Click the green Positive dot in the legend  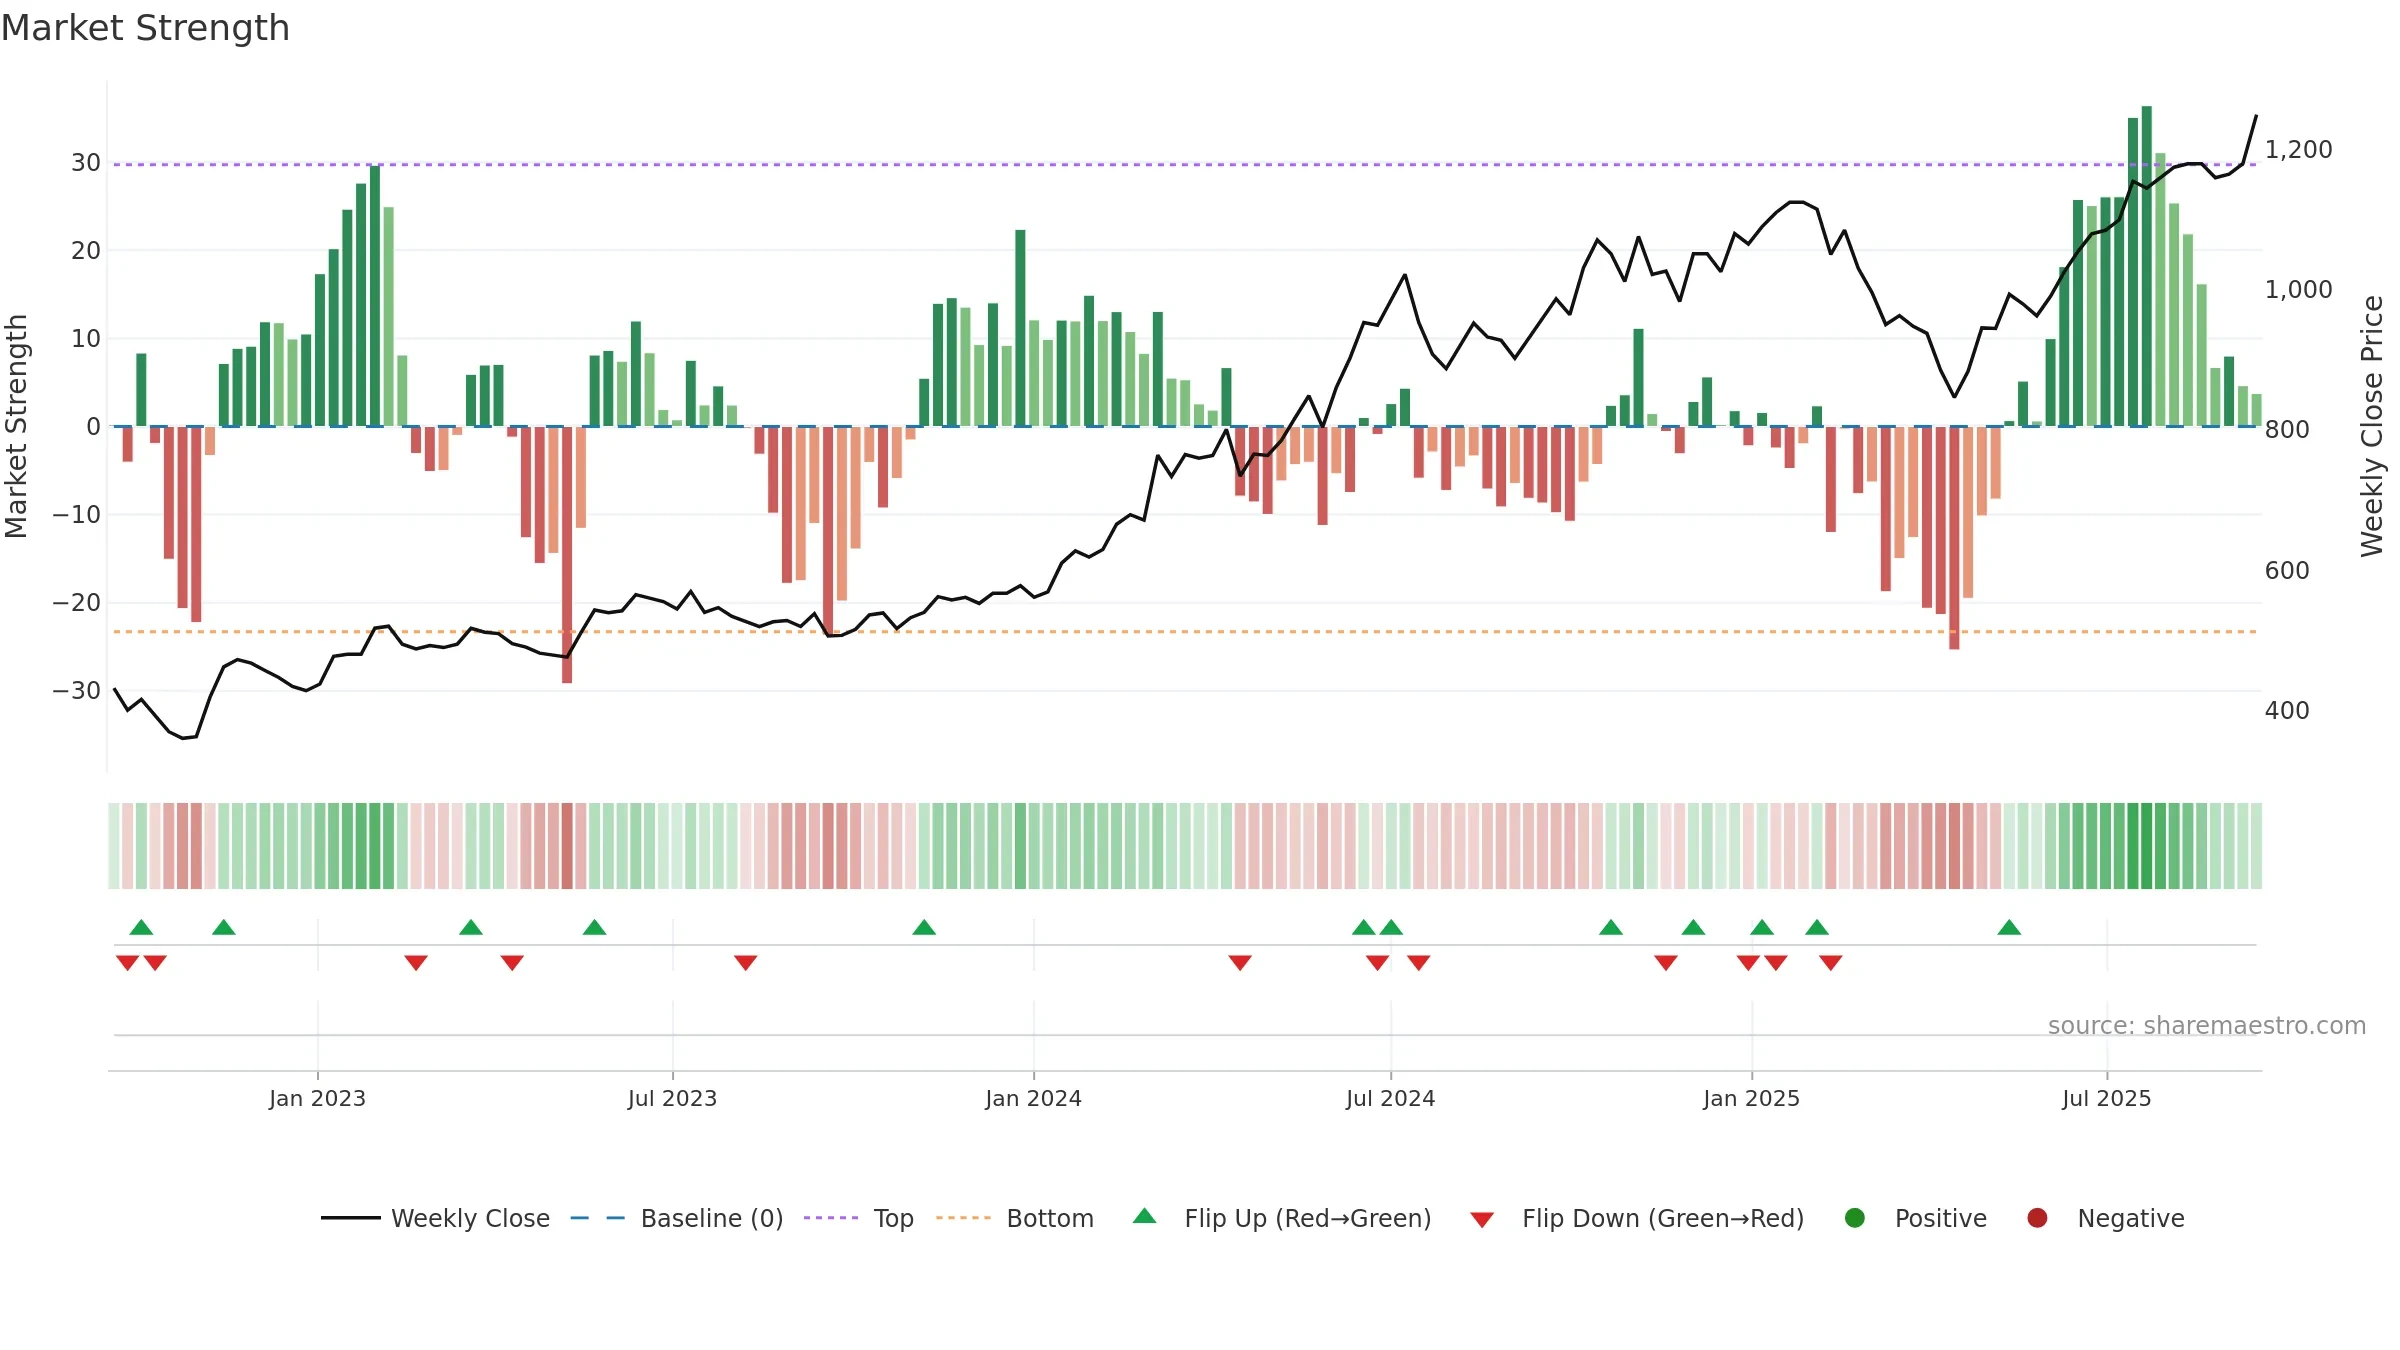(x=1855, y=1218)
